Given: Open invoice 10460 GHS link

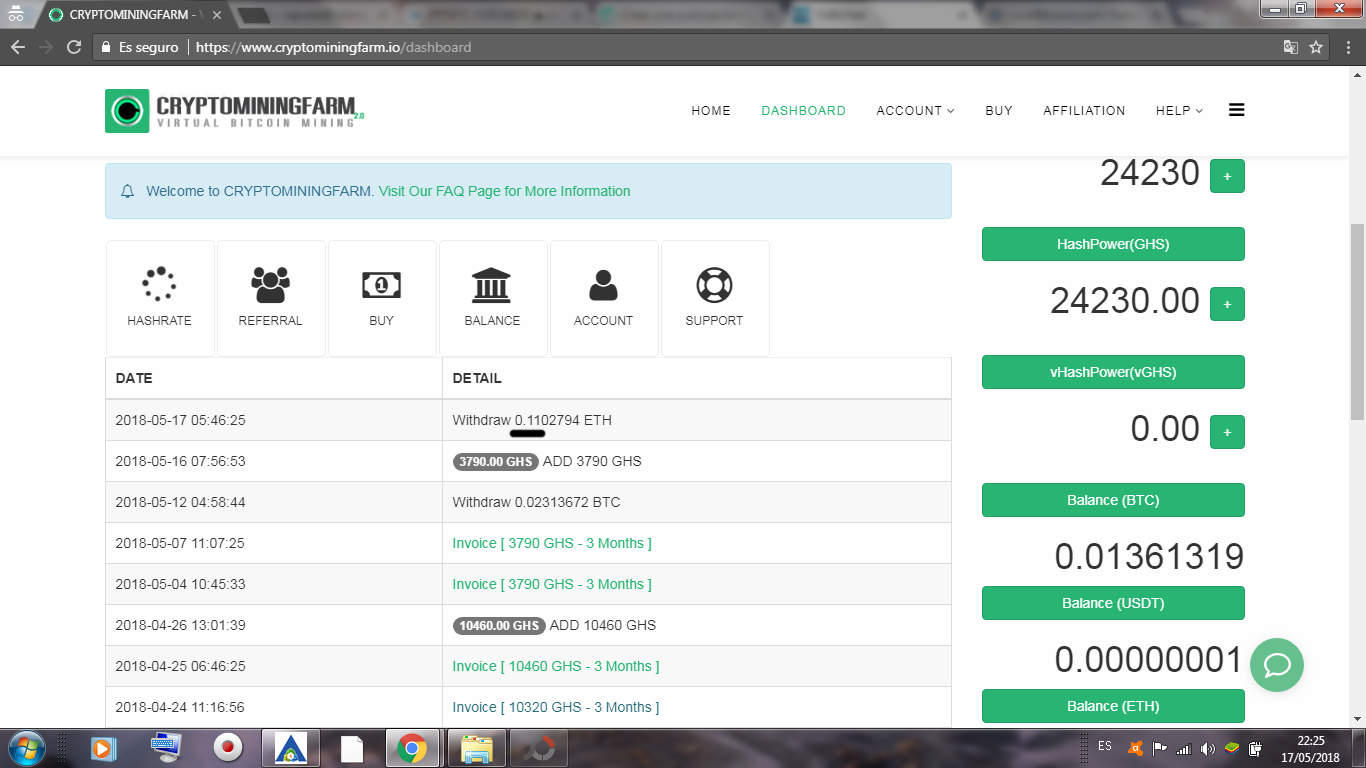Looking at the screenshot, I should click(x=556, y=666).
